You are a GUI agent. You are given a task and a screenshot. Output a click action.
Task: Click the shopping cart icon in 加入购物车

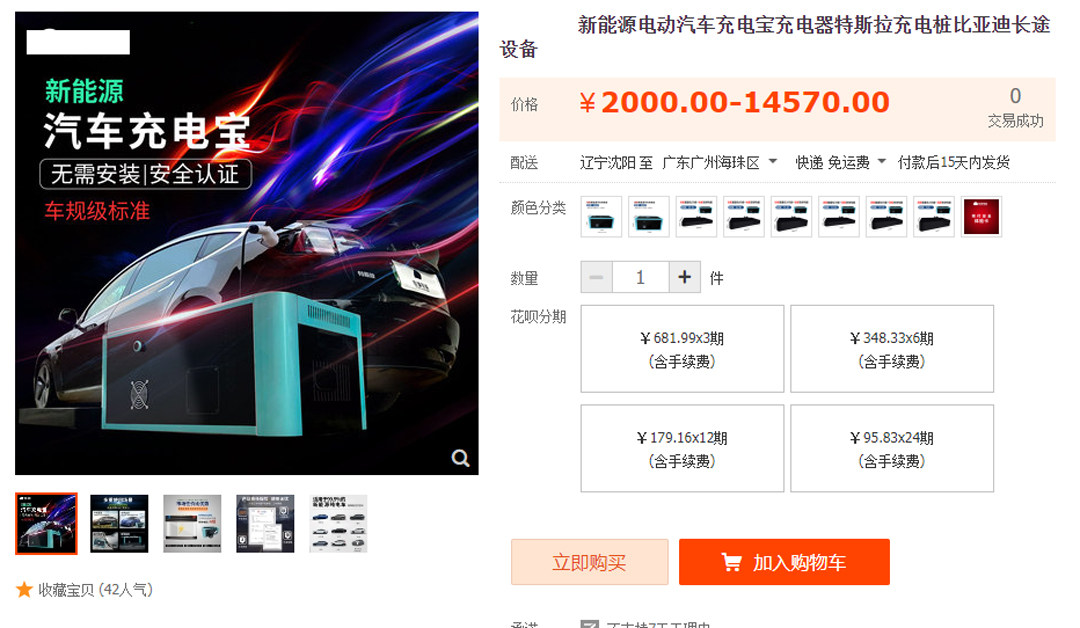tap(731, 562)
